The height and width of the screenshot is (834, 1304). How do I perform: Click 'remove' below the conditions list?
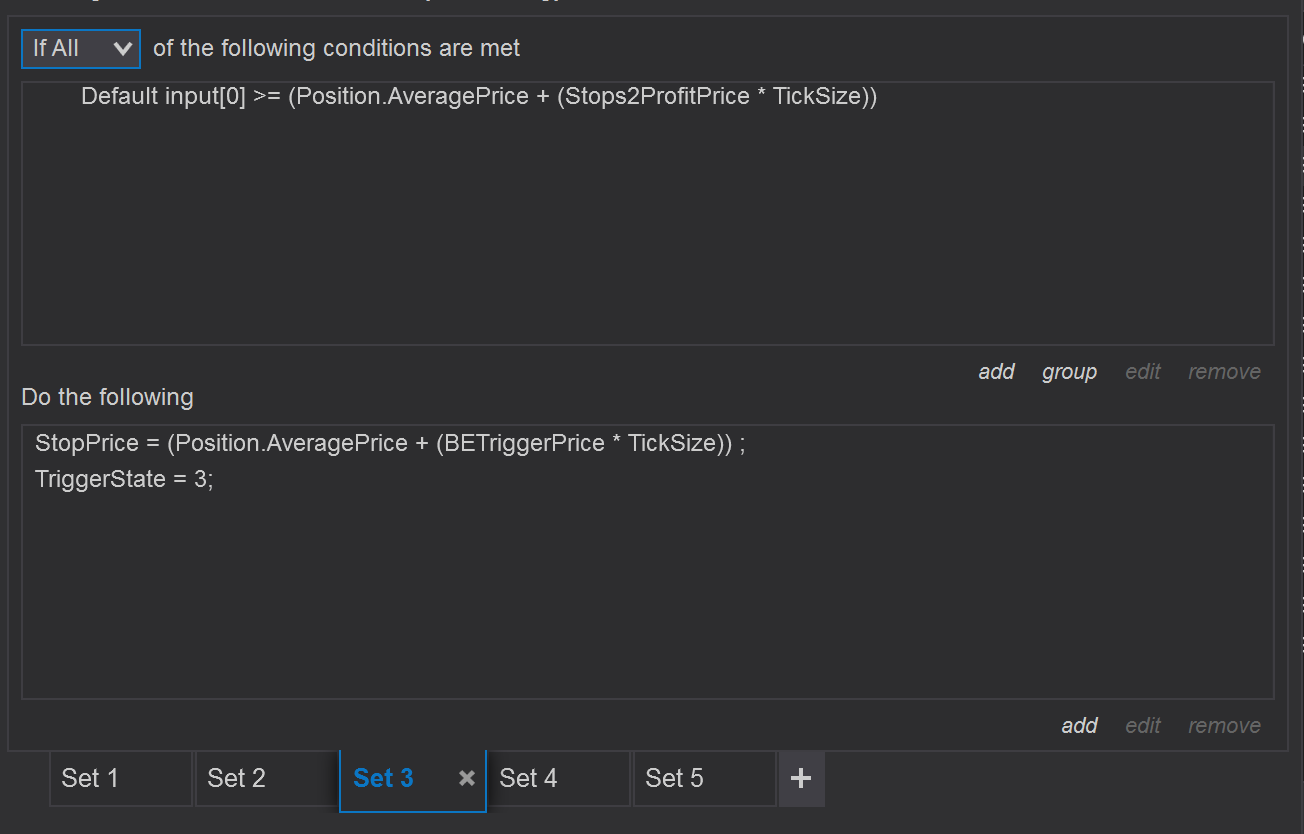[x=1224, y=372]
